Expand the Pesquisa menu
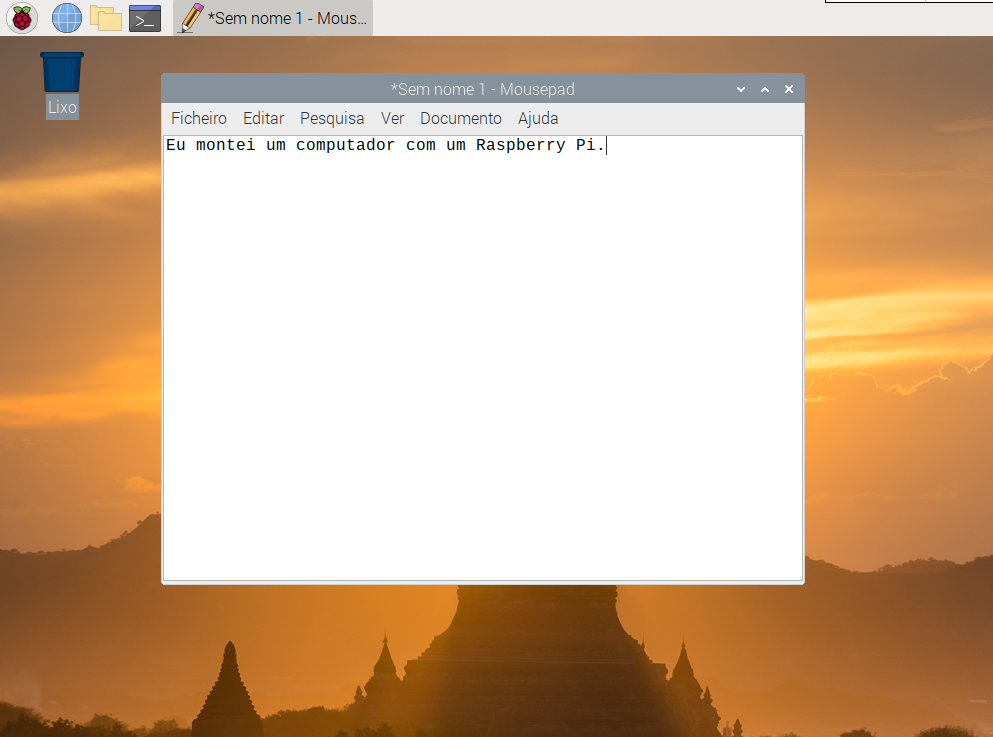Image resolution: width=993 pixels, height=737 pixels. [x=332, y=118]
